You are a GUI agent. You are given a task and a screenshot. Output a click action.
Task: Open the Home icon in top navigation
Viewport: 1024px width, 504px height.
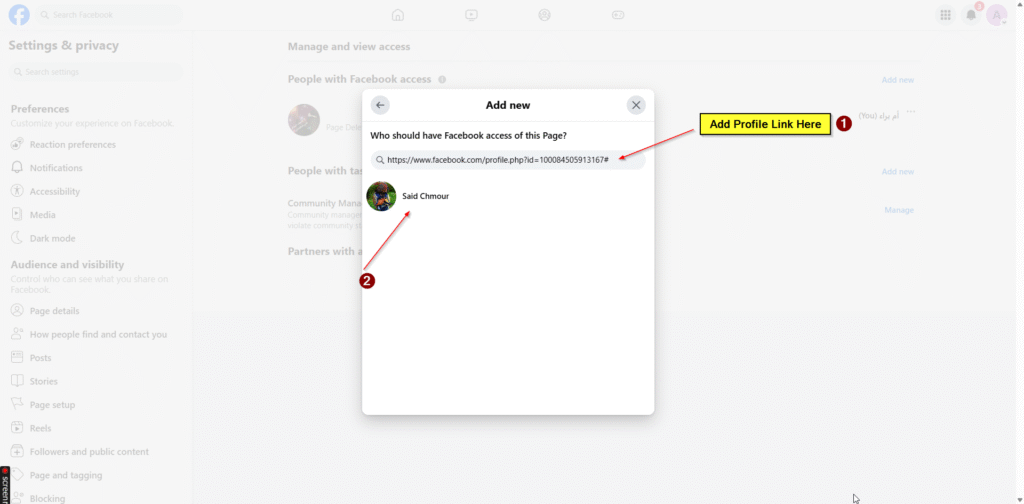(398, 15)
